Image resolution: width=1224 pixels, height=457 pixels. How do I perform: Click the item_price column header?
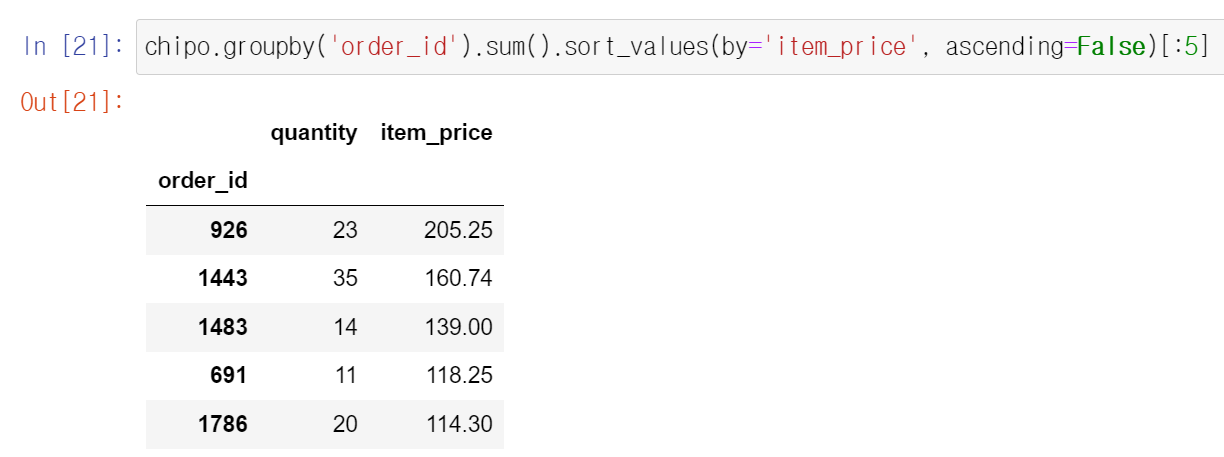(x=437, y=133)
